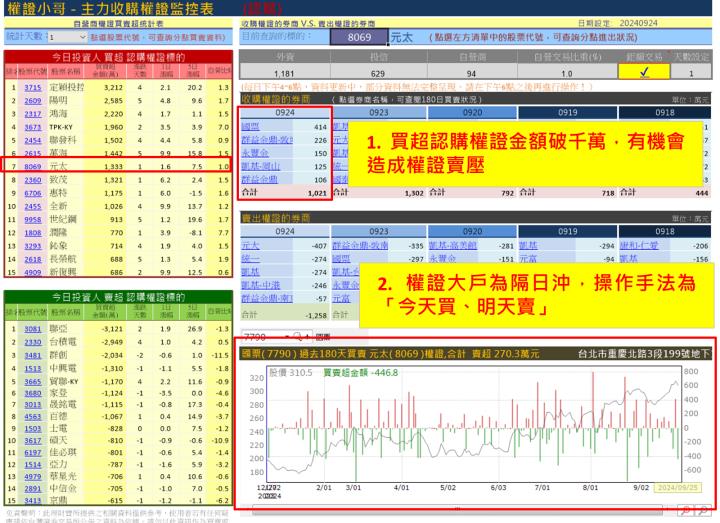Viewport: 720px width, 523px height.
Task: Click the magnifier search icon beside 7790
Action: [297, 337]
